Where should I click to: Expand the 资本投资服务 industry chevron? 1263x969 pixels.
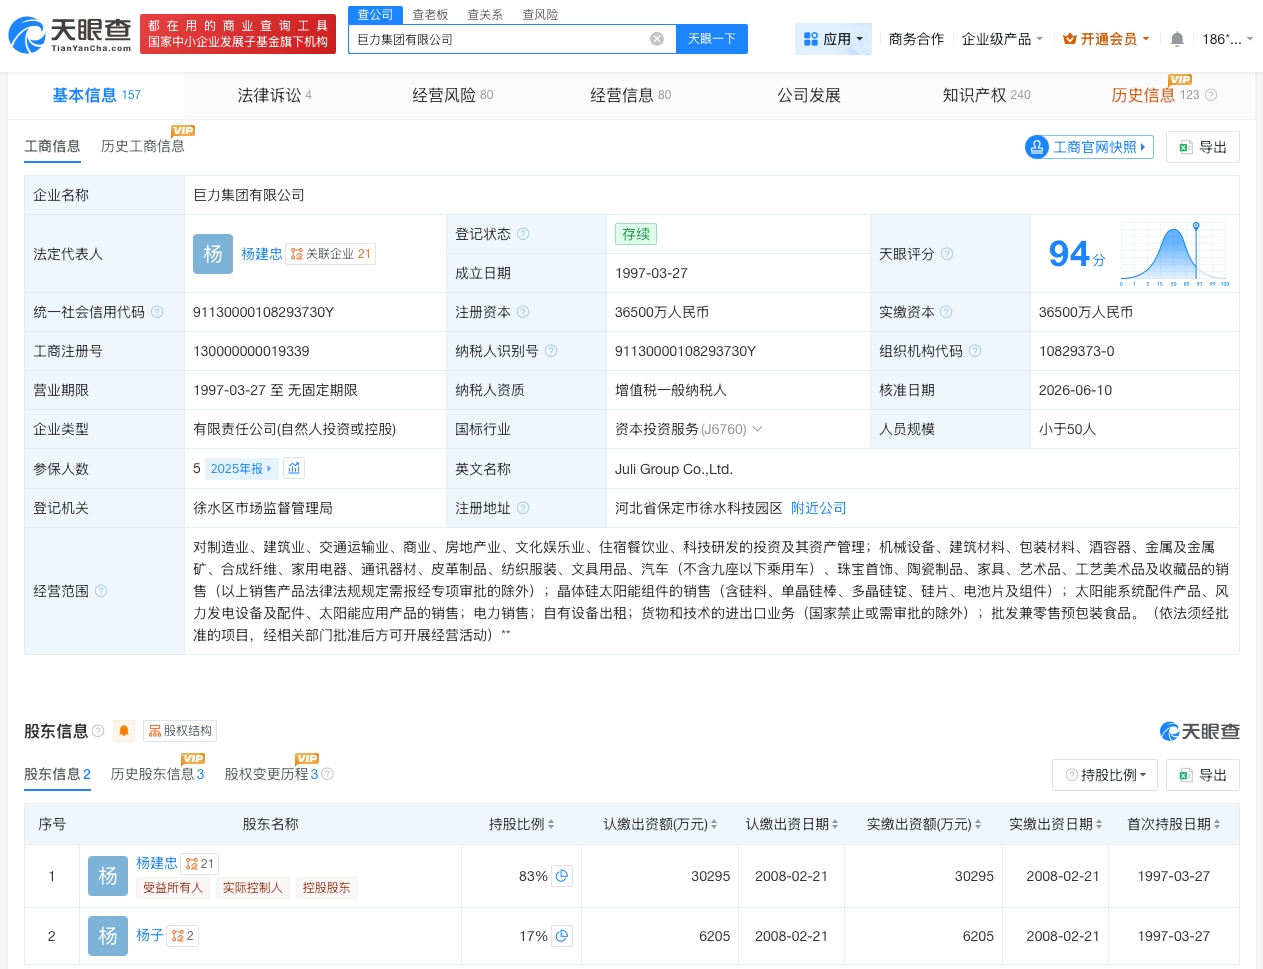[x=757, y=429]
